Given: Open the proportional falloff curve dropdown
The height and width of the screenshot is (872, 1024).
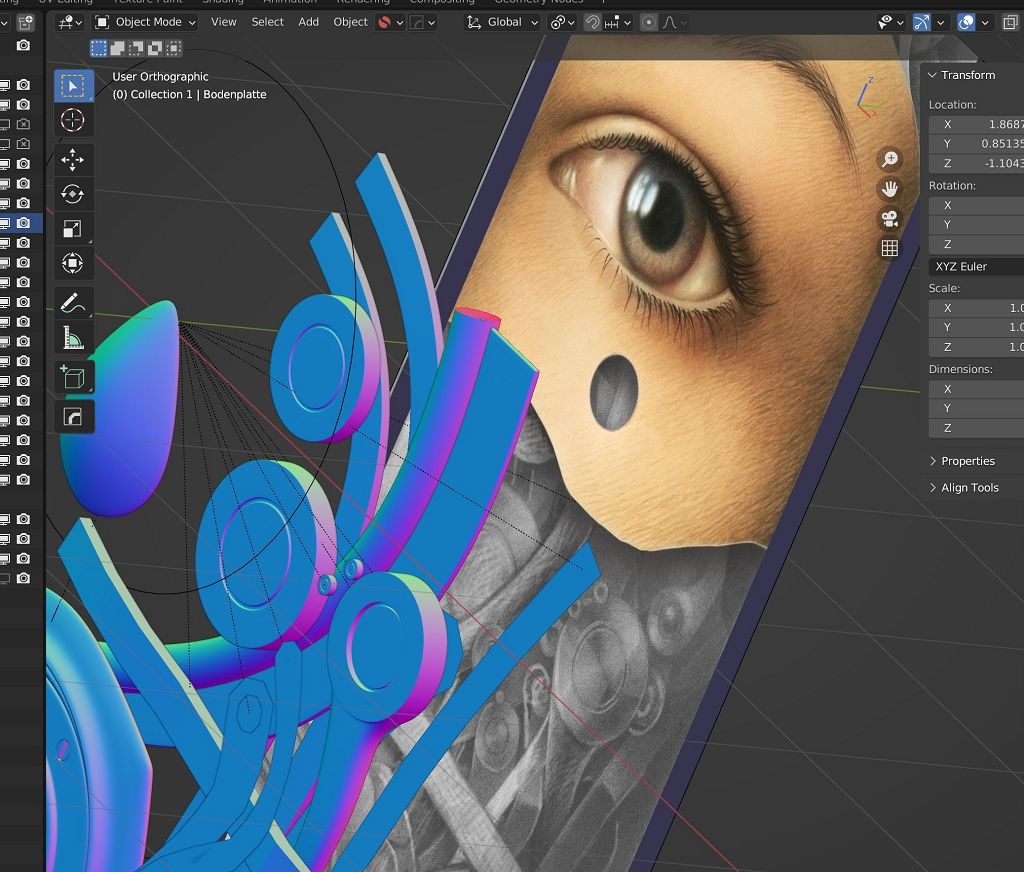Looking at the screenshot, I should (674, 23).
